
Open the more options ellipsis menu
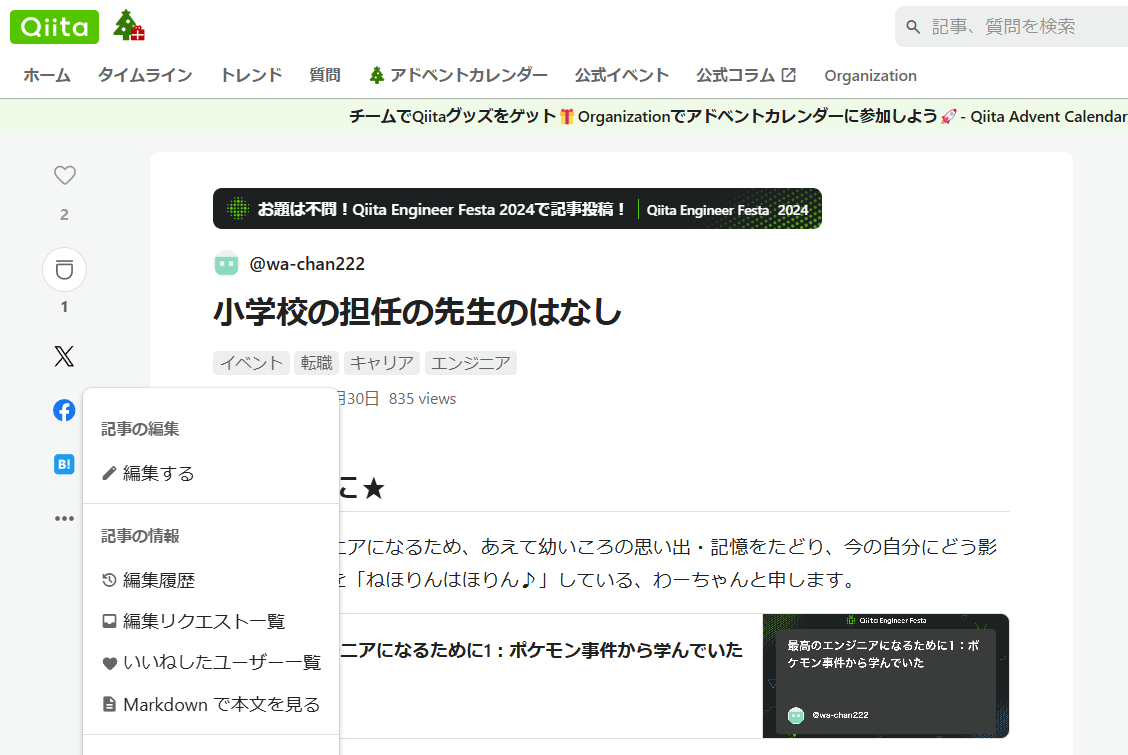click(64, 518)
